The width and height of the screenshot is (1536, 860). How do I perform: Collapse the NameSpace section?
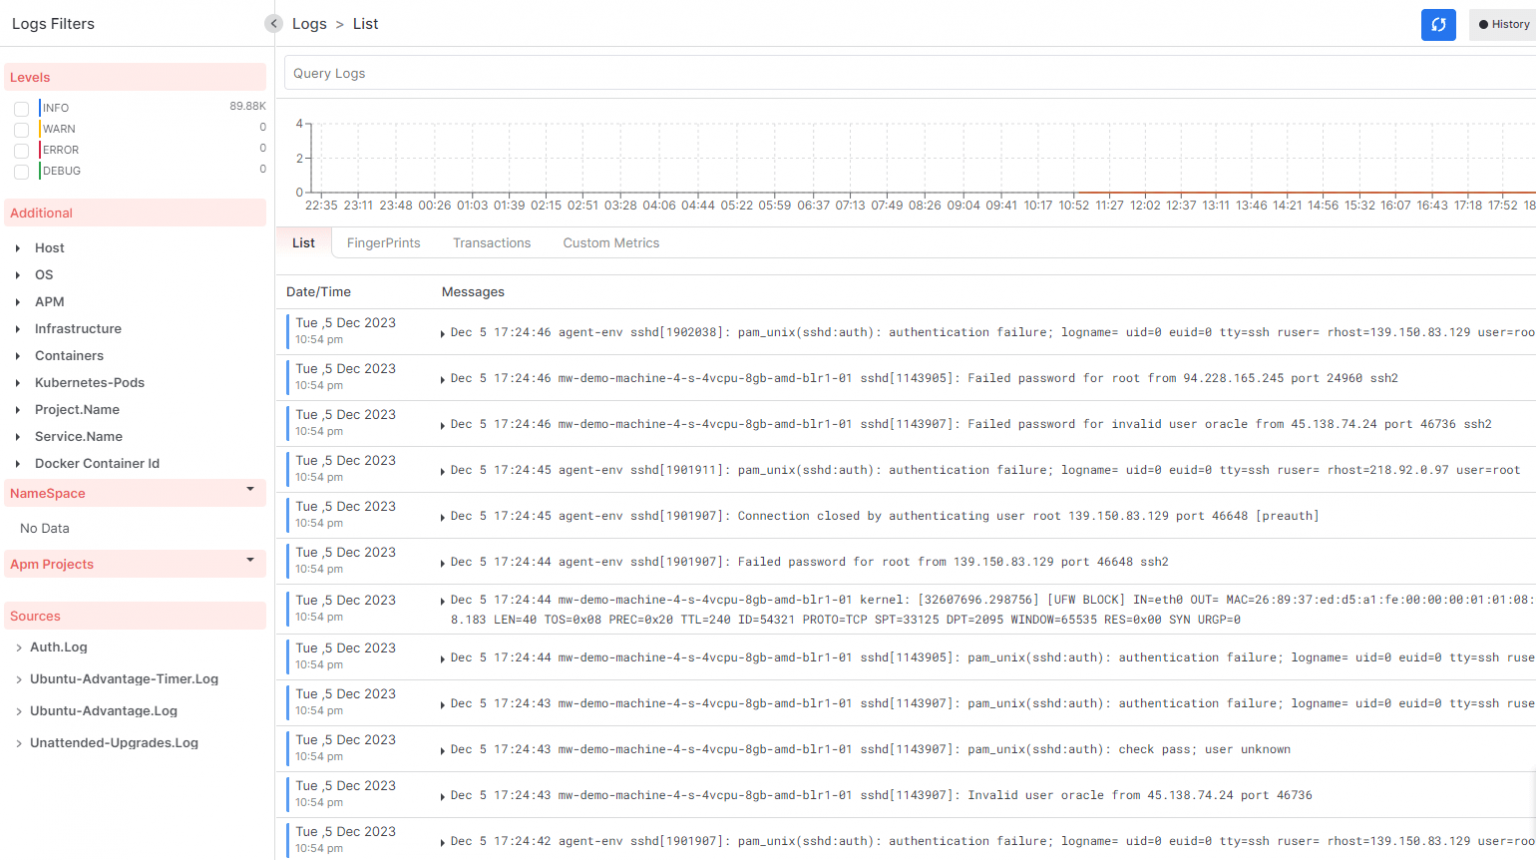tap(250, 490)
